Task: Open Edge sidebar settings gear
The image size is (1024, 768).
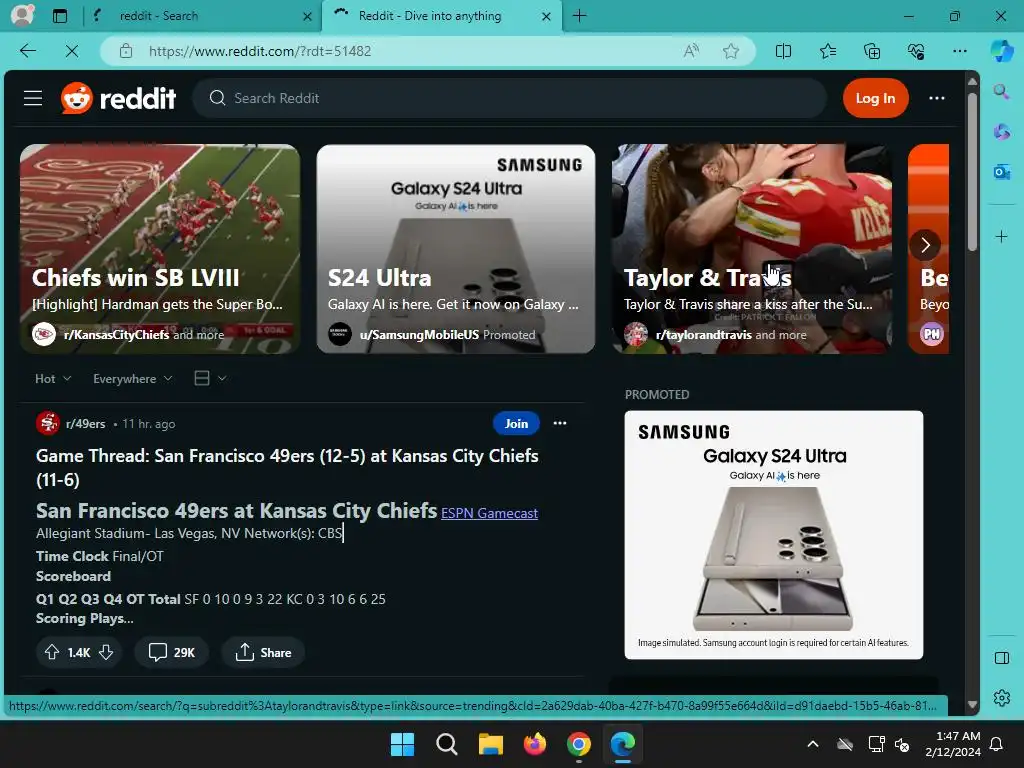Action: 1002,698
